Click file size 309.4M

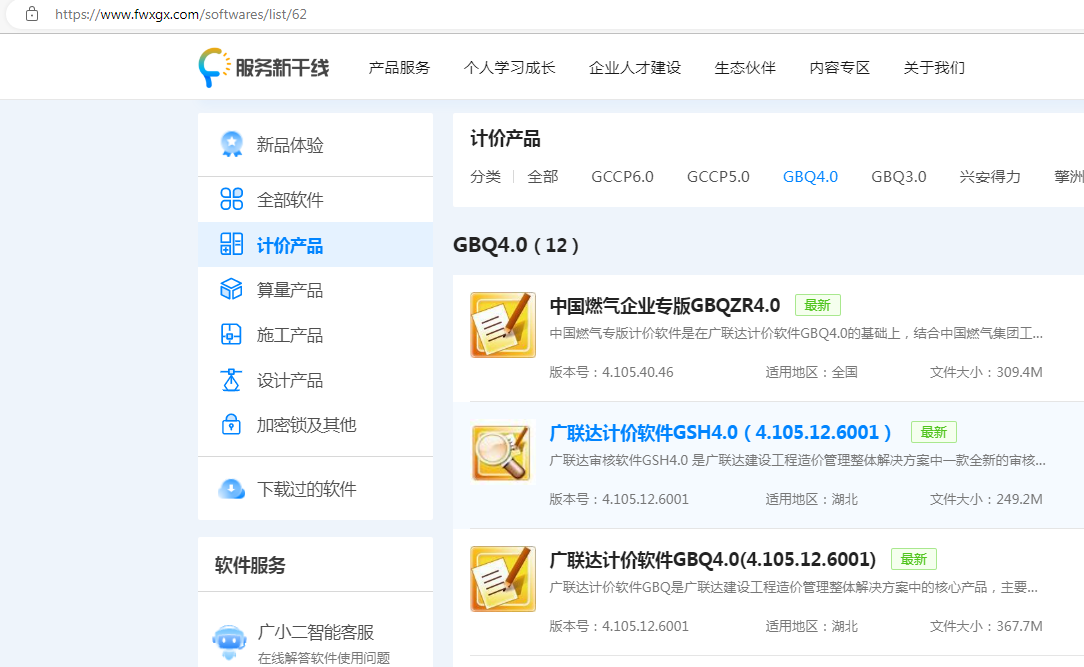1019,372
